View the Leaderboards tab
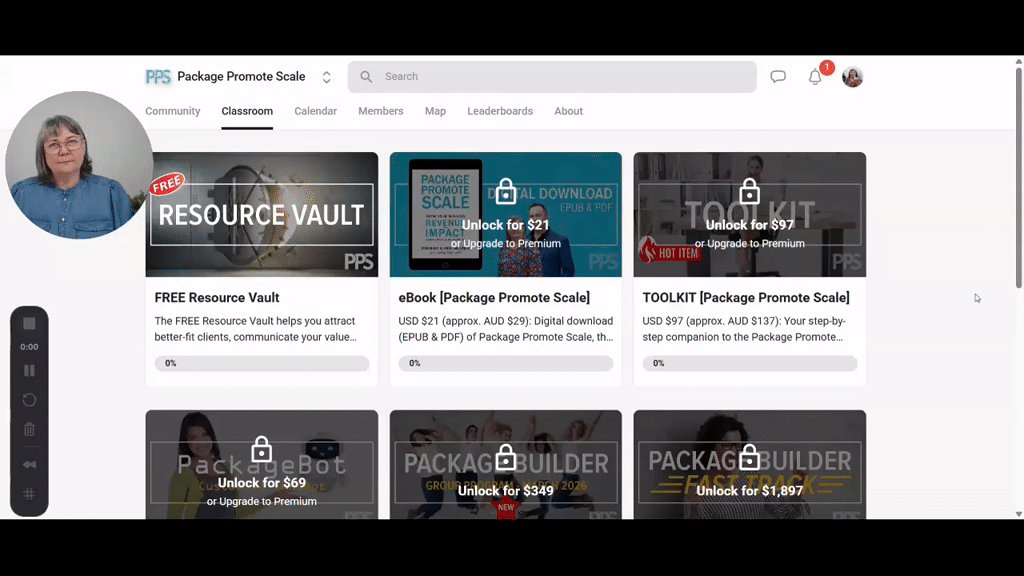The width and height of the screenshot is (1024, 576). click(500, 111)
